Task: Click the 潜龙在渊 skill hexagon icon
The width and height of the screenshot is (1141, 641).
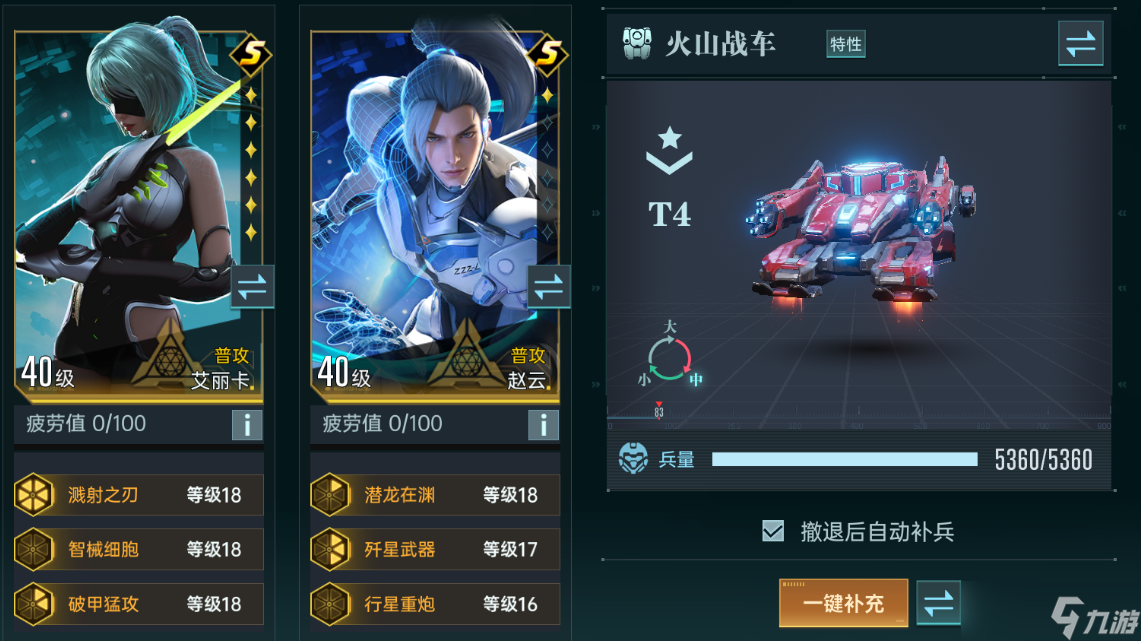Action: [330, 495]
